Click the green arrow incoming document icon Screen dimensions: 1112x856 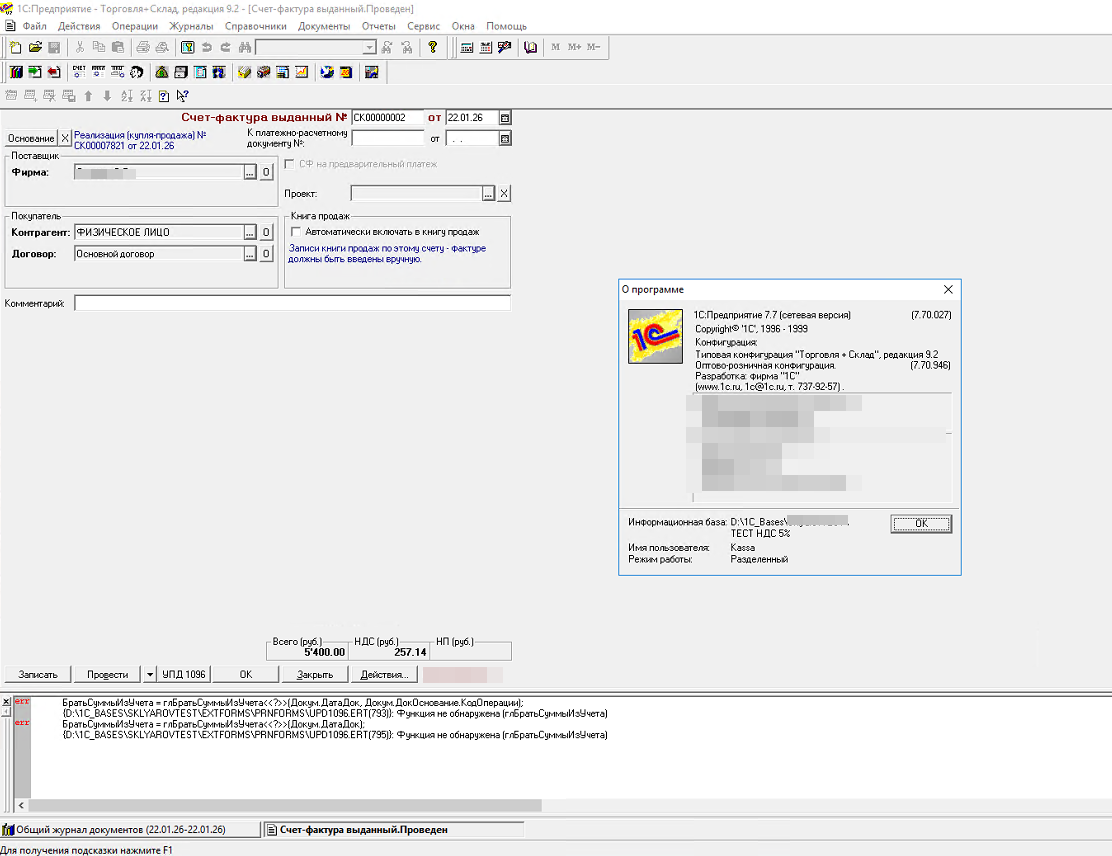point(35,72)
